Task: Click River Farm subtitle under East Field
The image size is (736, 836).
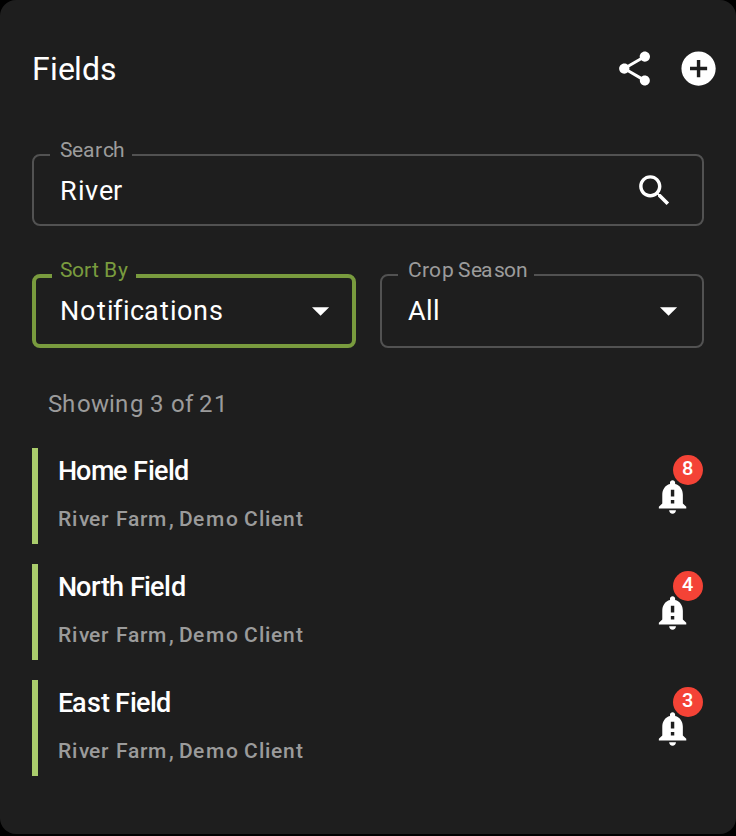Action: tap(181, 751)
